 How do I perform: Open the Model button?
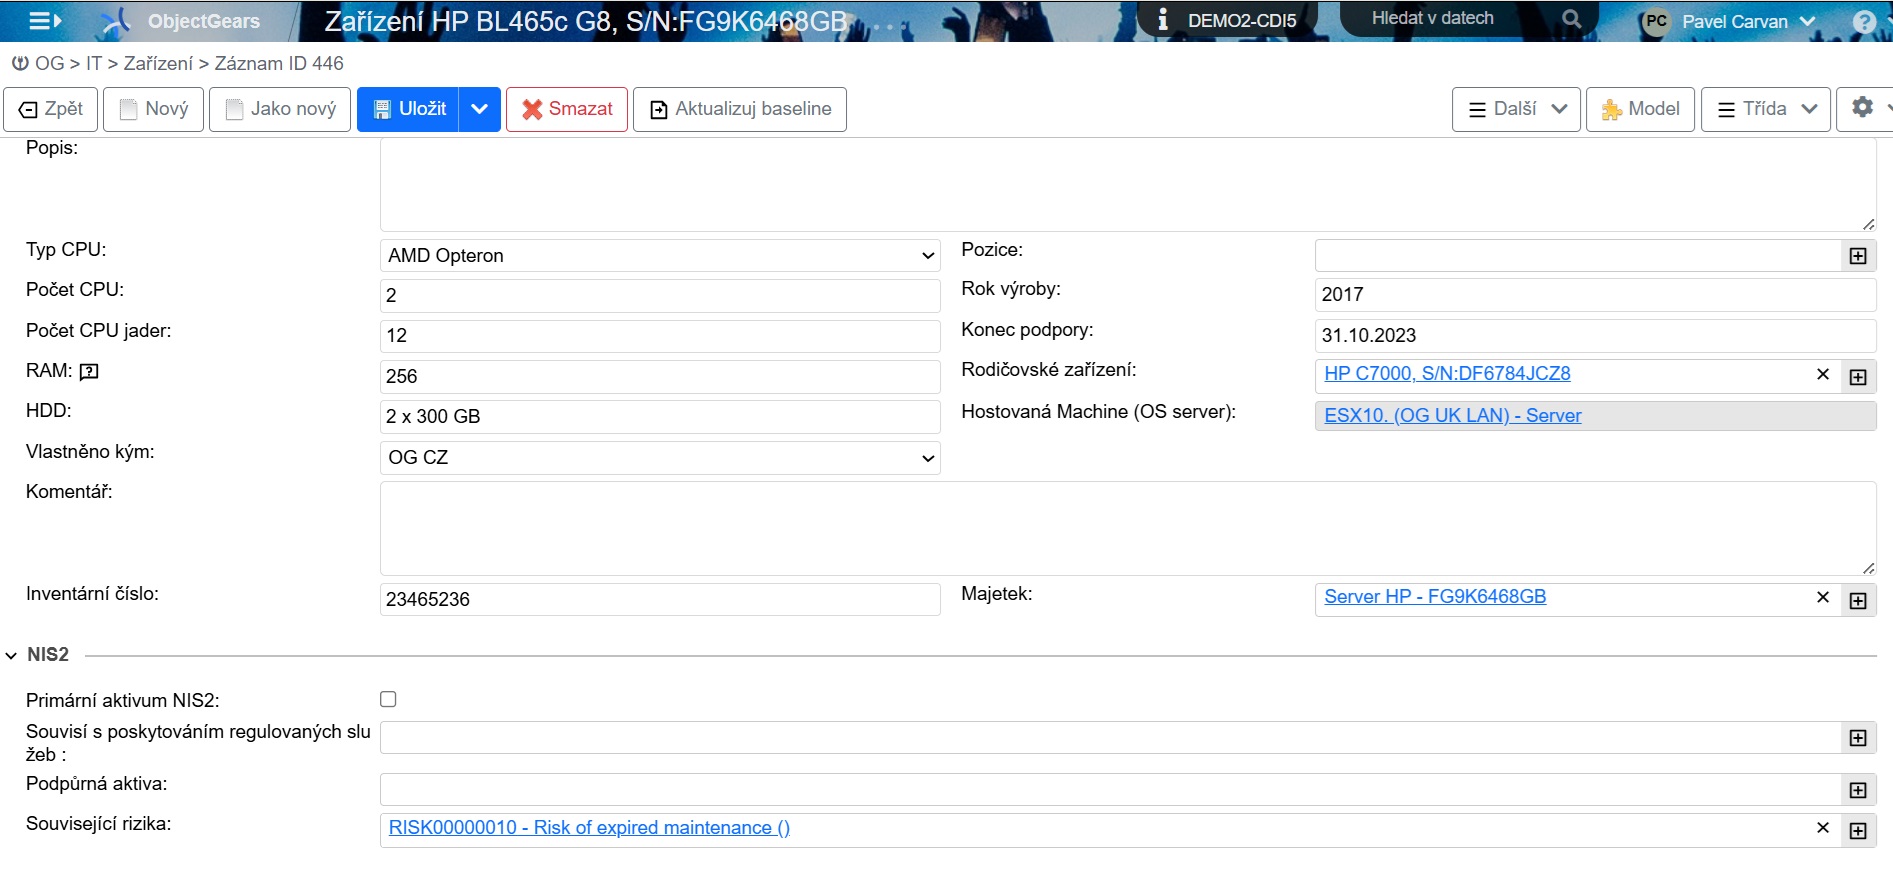click(1640, 109)
